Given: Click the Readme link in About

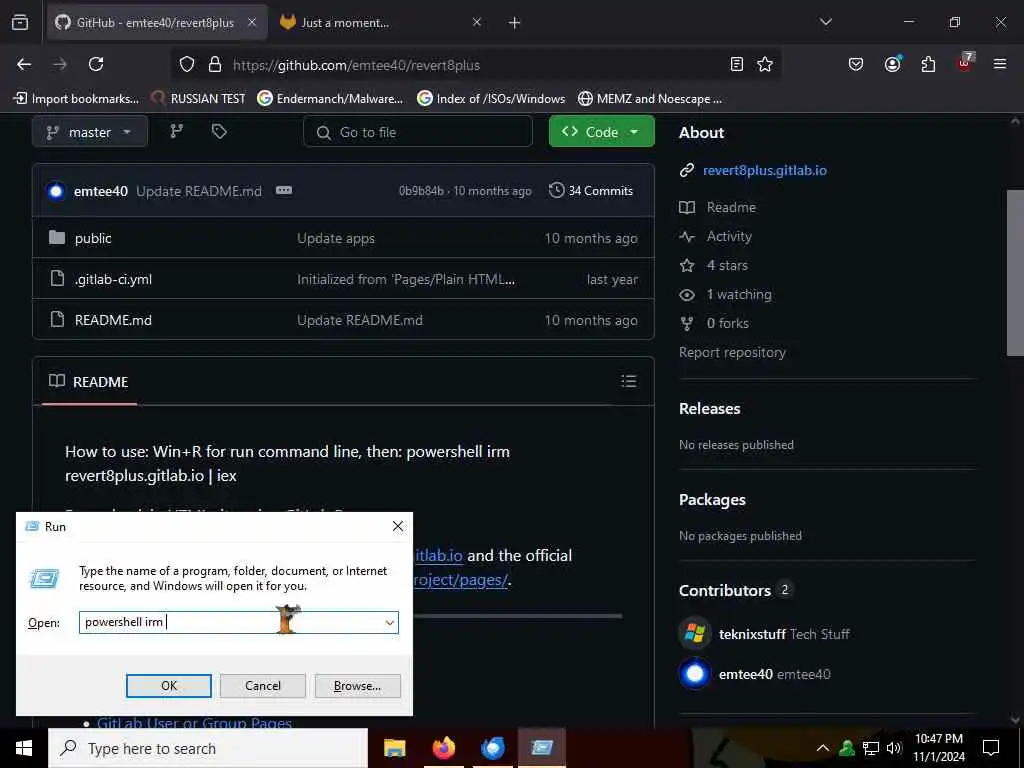Looking at the screenshot, I should [731, 207].
